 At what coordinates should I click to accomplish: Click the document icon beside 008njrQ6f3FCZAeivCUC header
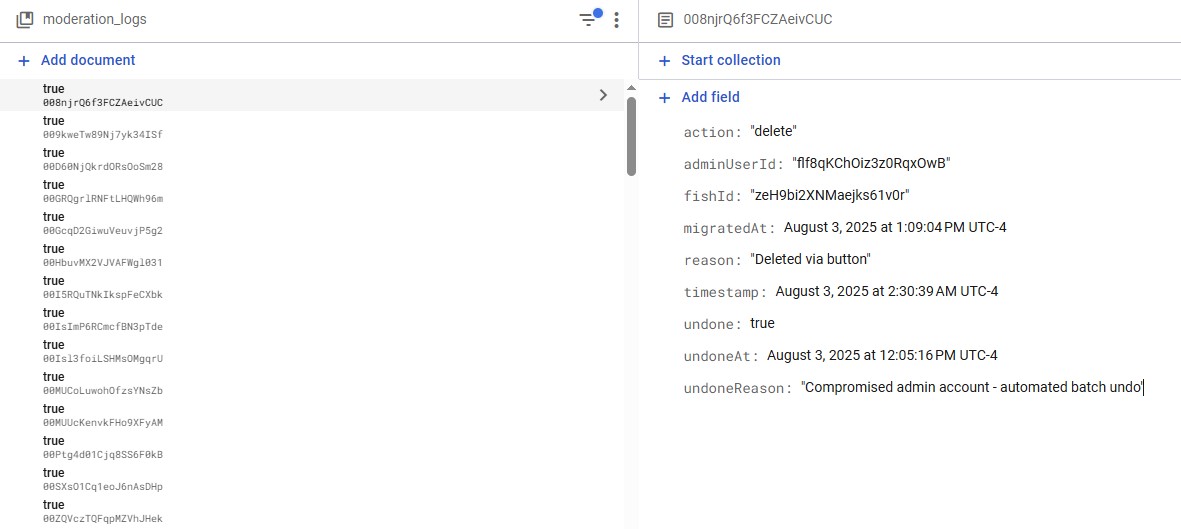[x=665, y=20]
